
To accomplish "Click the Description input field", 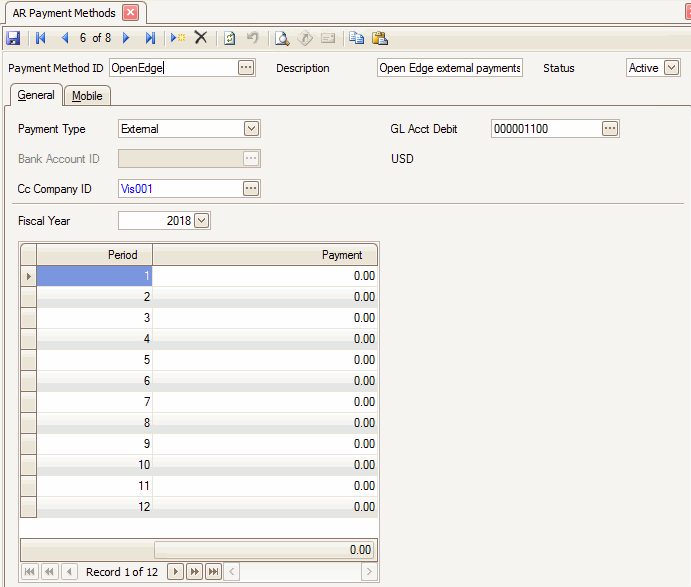I will (x=449, y=68).
